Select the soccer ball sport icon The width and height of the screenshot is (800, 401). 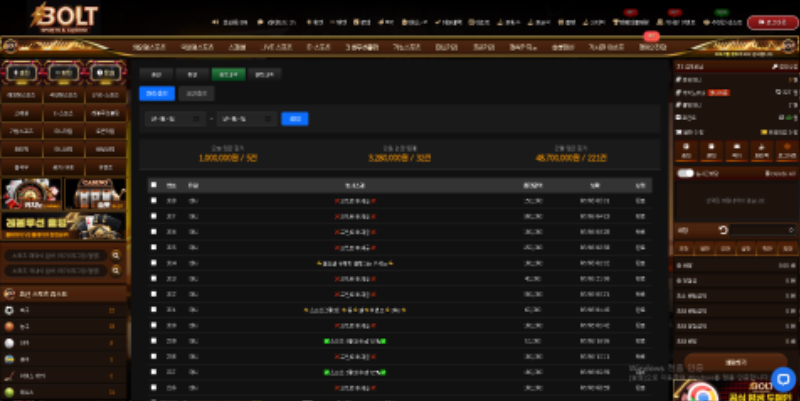pos(9,310)
